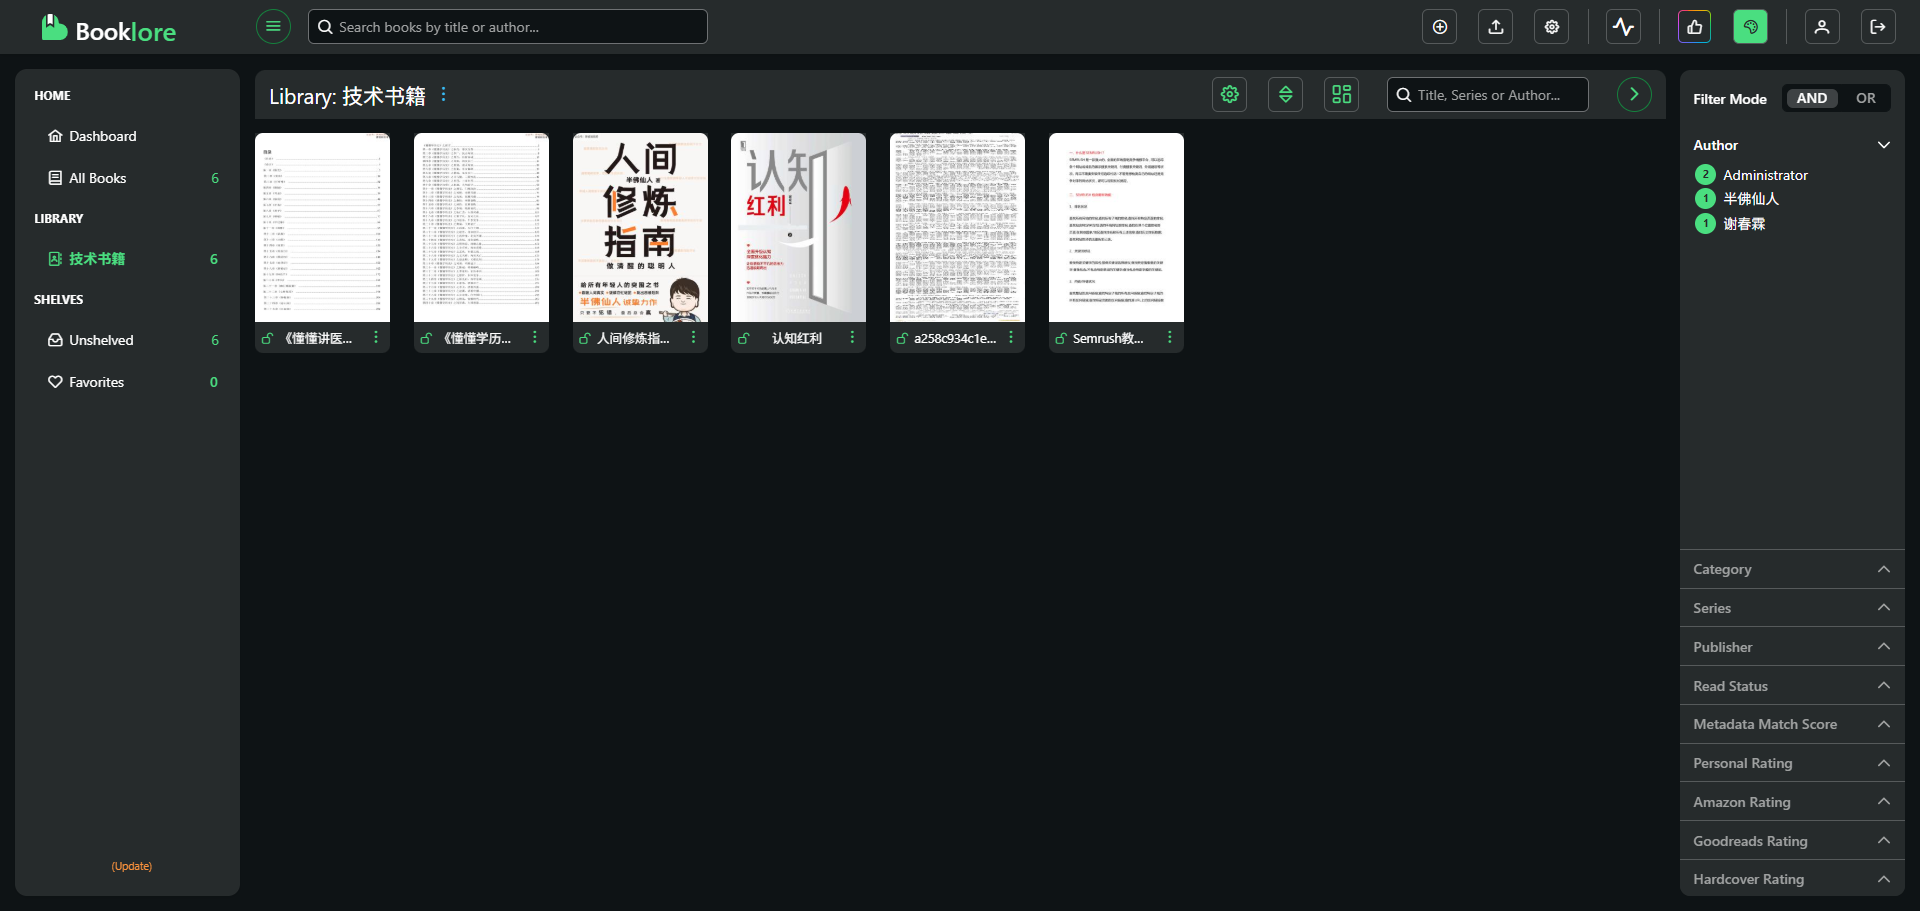This screenshot has width=1920, height=911.
Task: Focus Title, Series or Author filter field
Action: [1487, 95]
